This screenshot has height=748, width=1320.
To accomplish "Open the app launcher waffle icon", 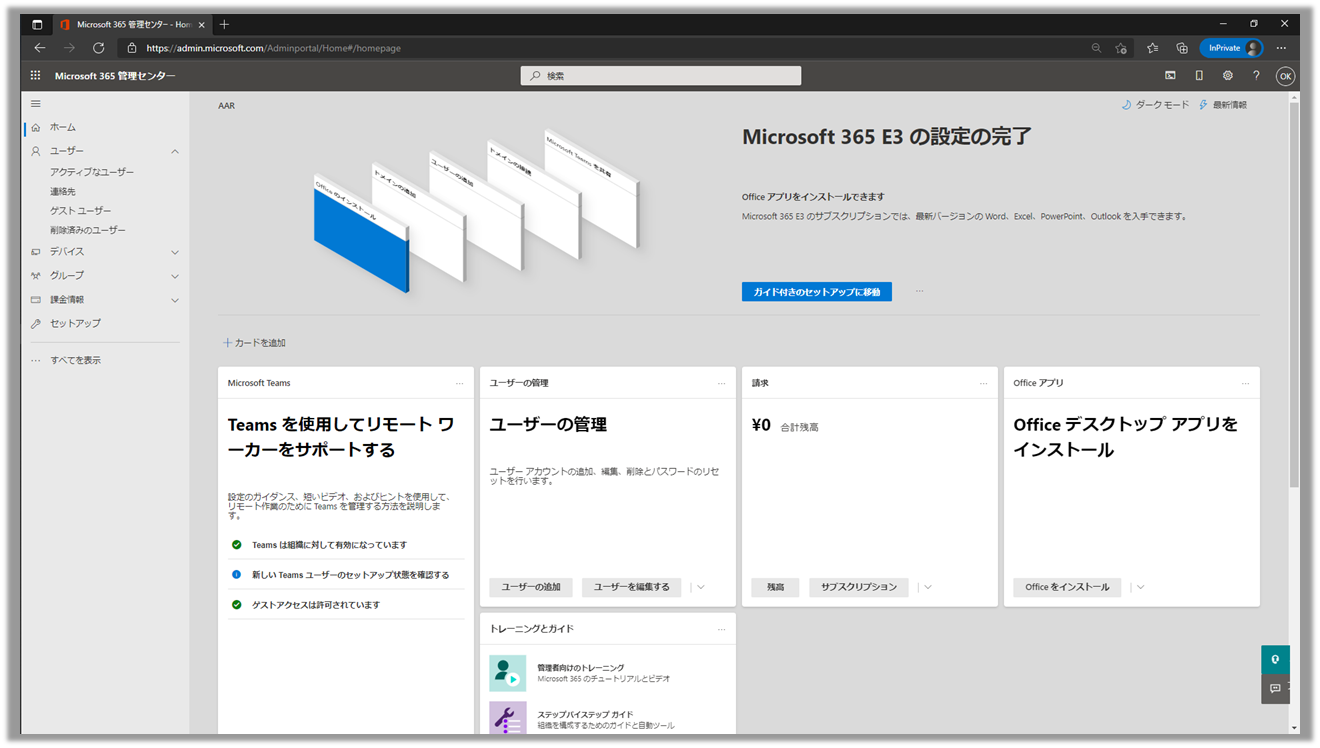I will [35, 75].
